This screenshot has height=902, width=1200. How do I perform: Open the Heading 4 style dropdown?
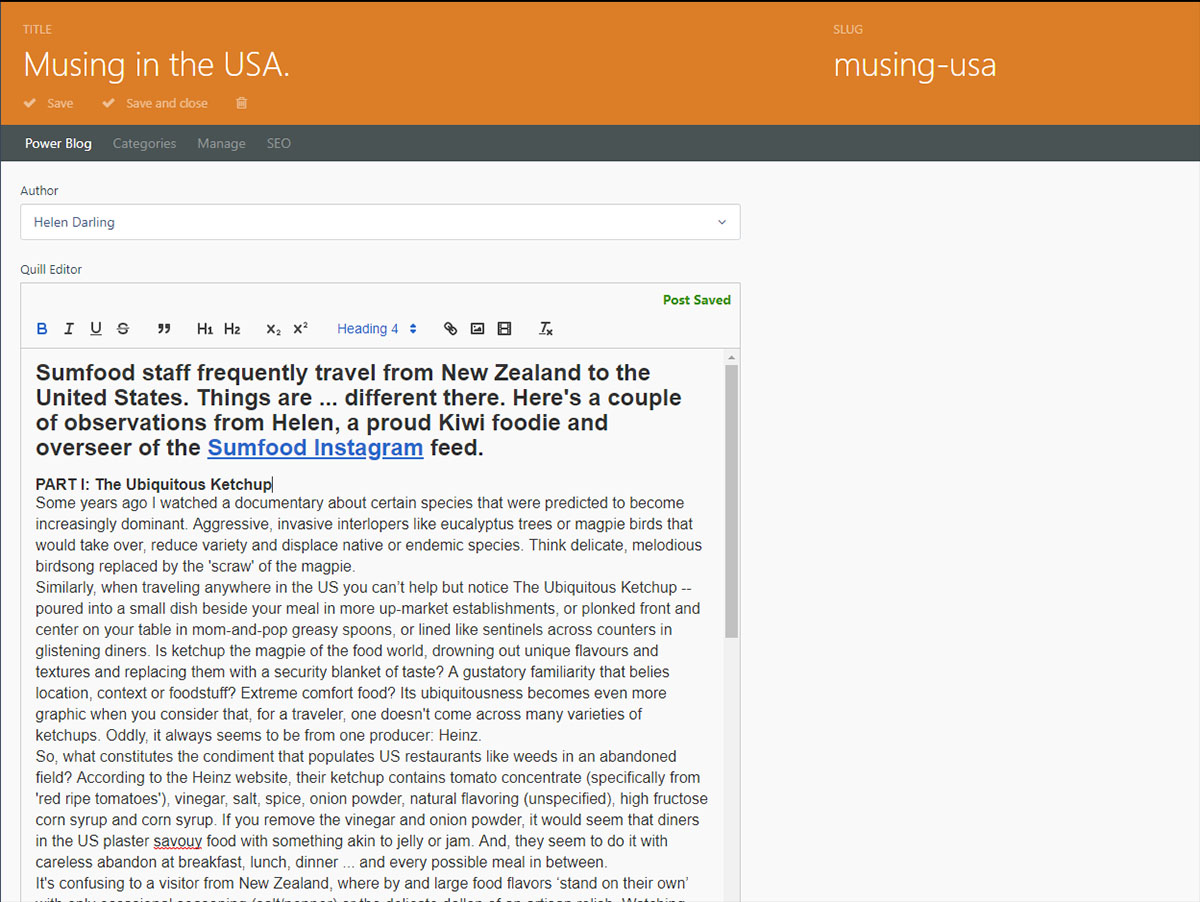pyautogui.click(x=377, y=329)
